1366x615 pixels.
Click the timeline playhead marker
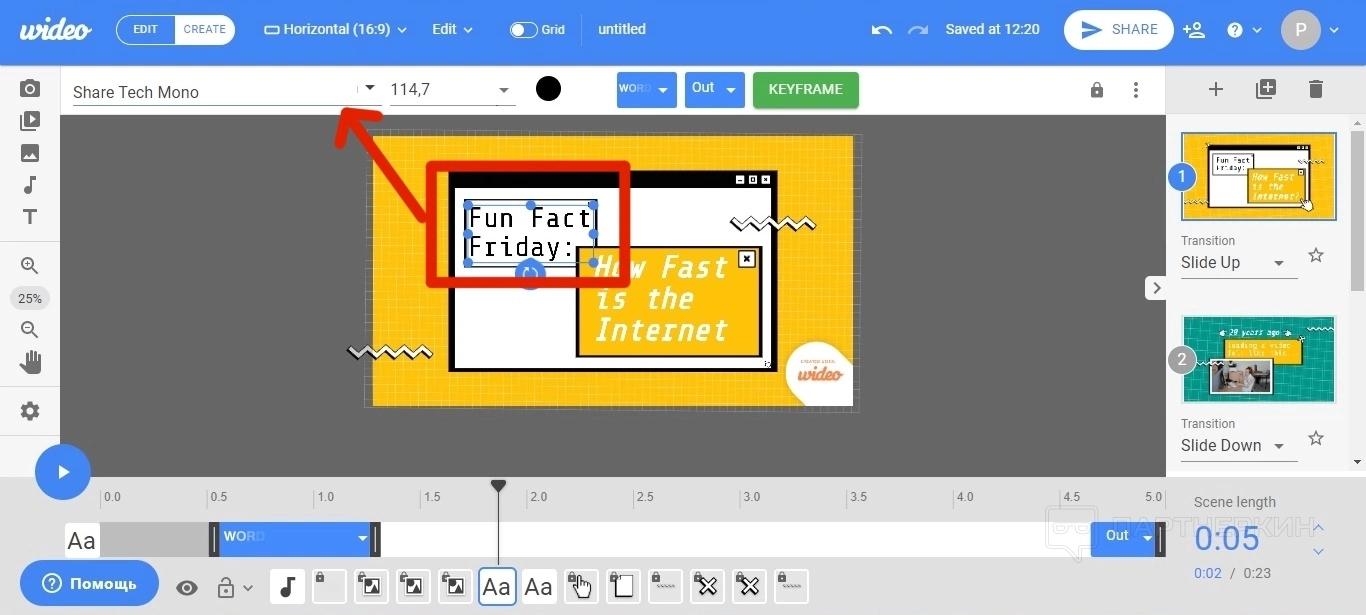click(498, 486)
